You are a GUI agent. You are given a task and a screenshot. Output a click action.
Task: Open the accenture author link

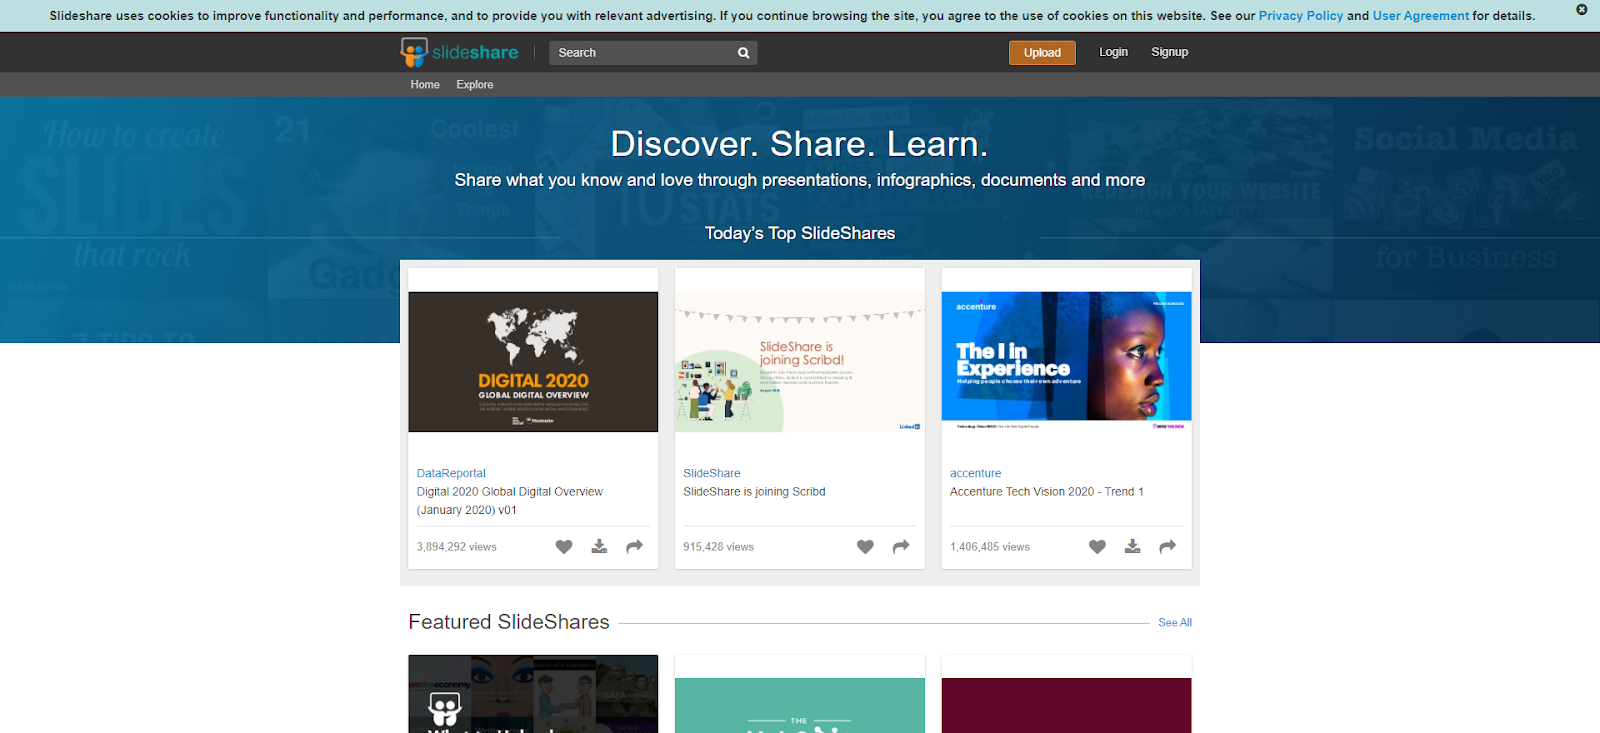pos(976,473)
